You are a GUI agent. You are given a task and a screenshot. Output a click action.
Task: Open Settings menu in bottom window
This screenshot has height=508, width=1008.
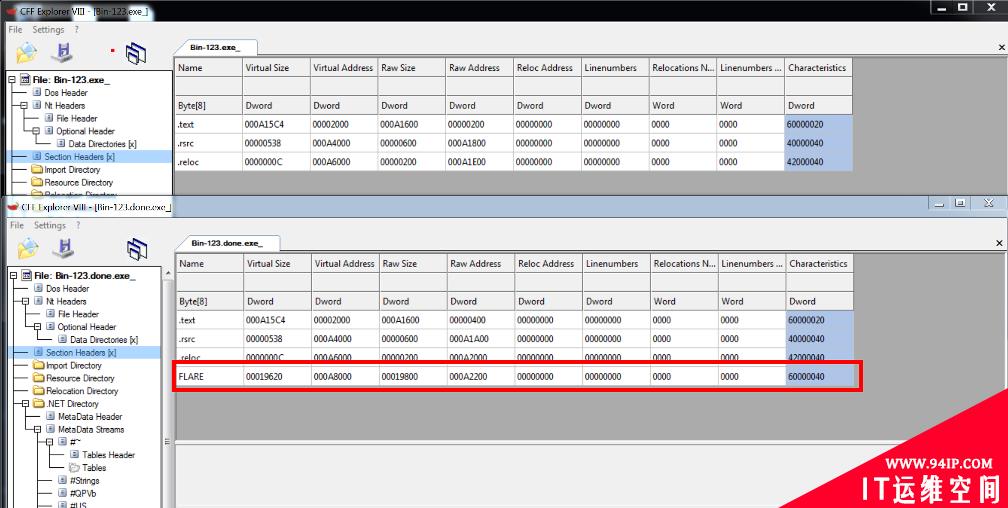tap(50, 225)
